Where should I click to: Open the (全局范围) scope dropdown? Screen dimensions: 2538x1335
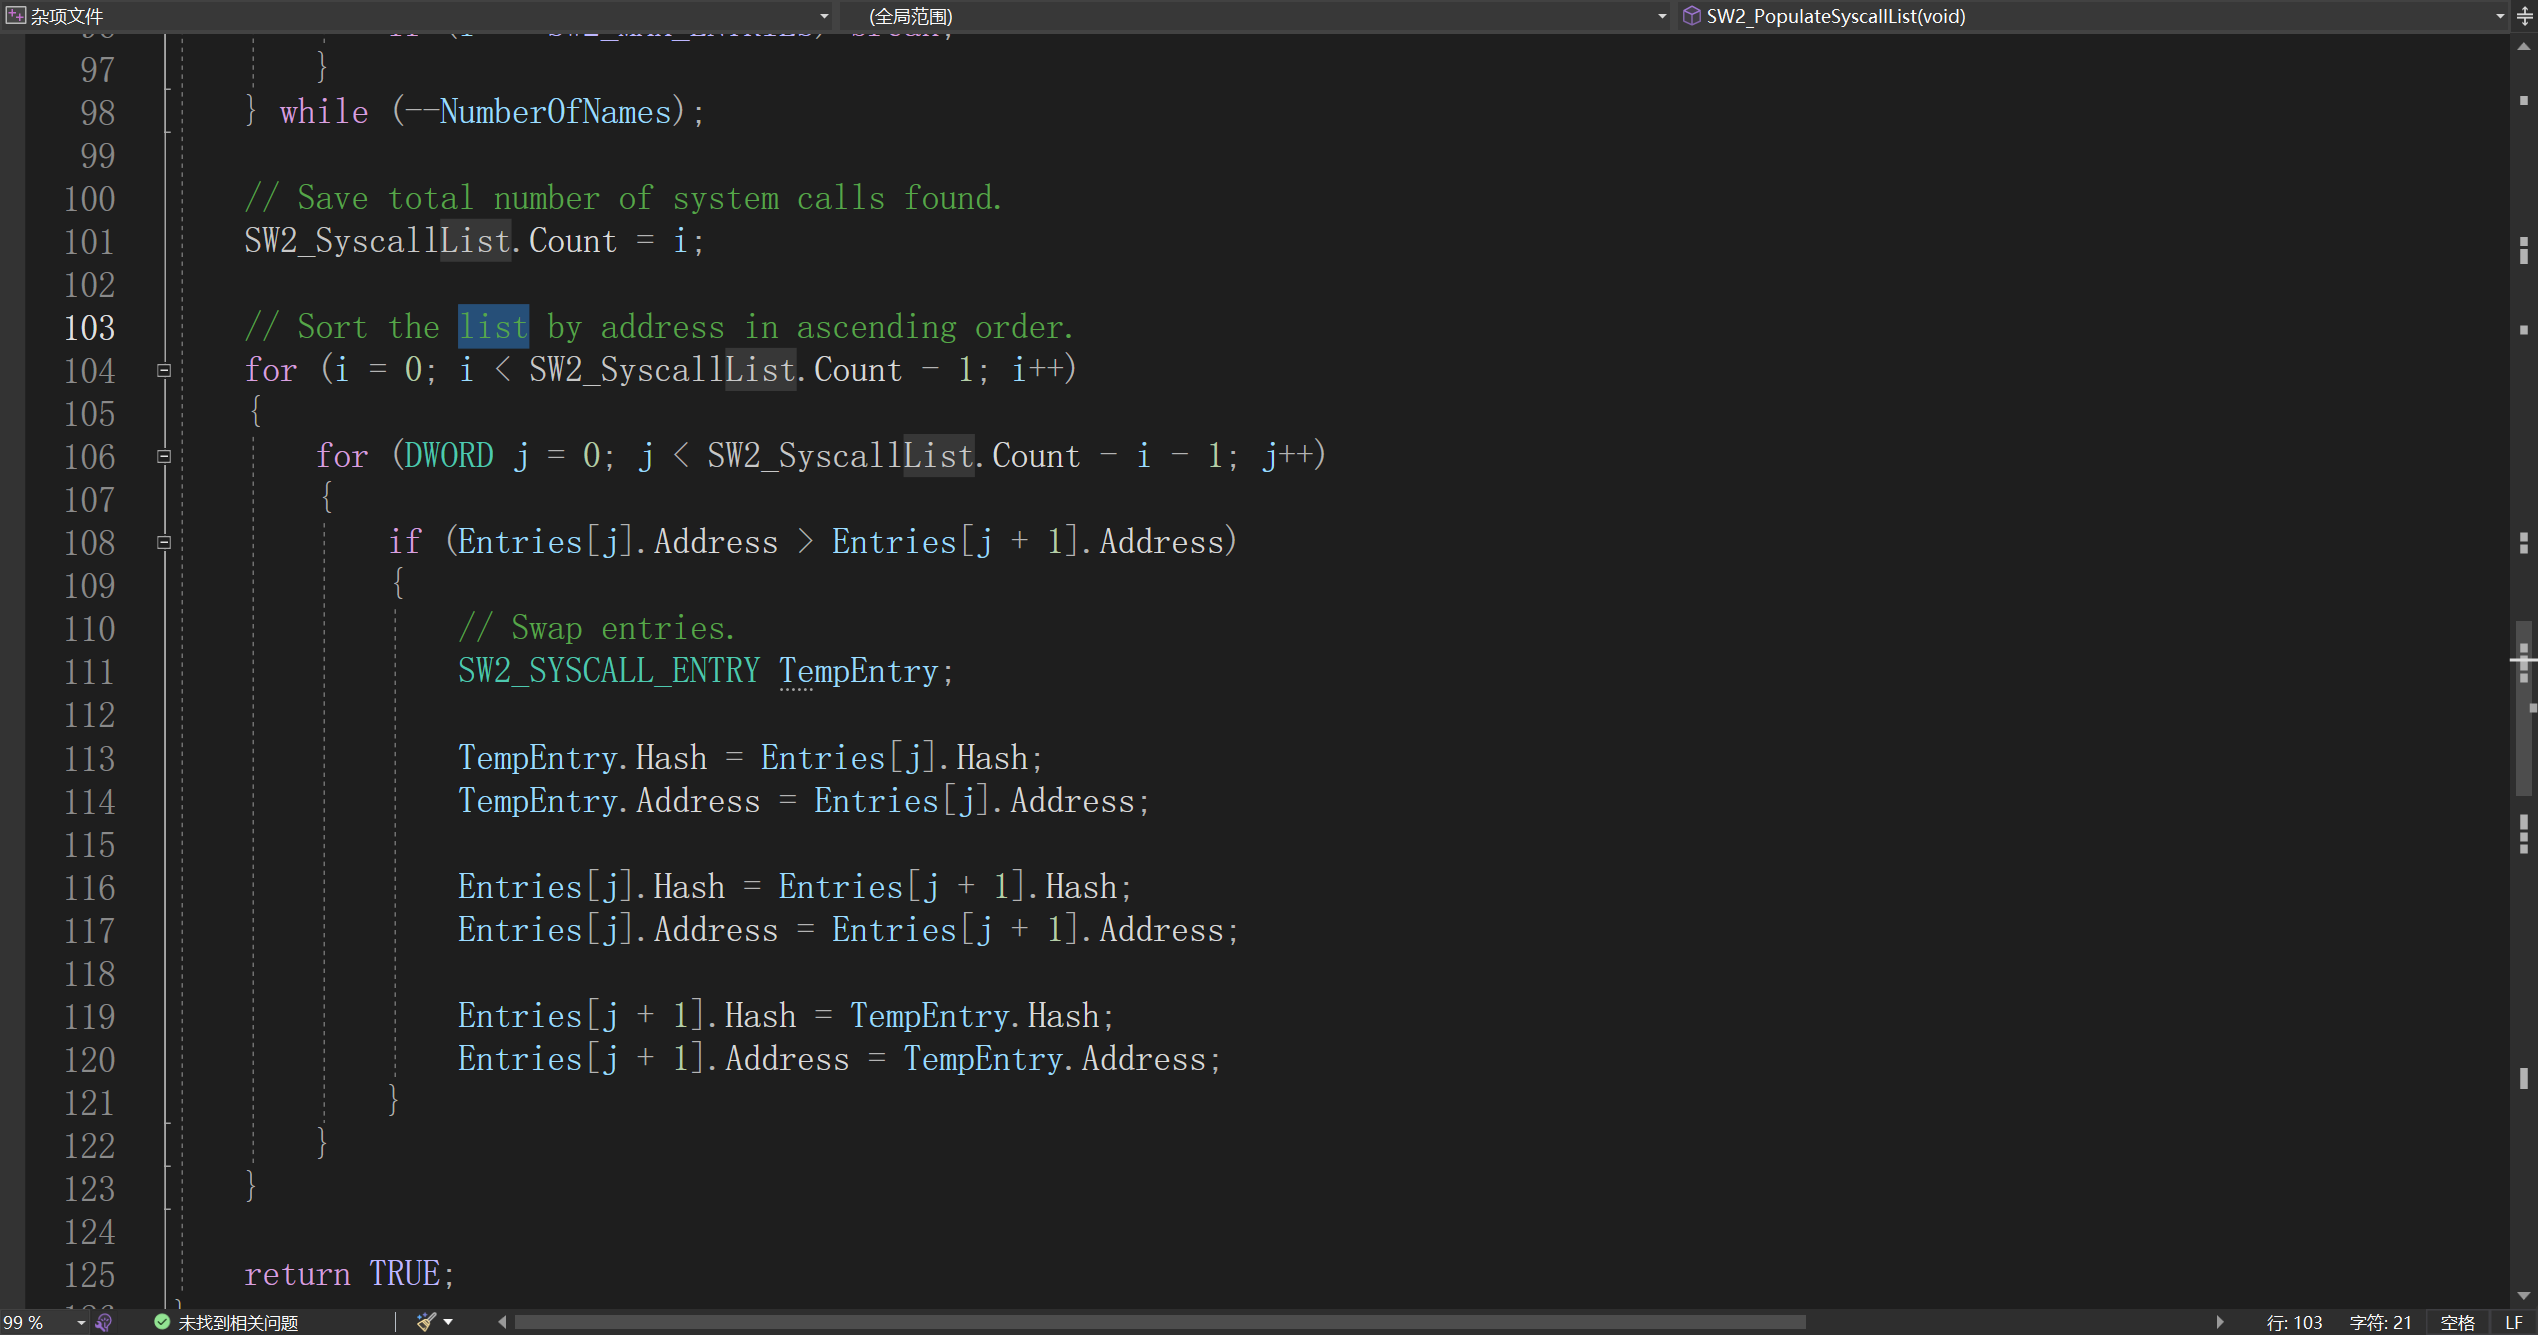1661,16
